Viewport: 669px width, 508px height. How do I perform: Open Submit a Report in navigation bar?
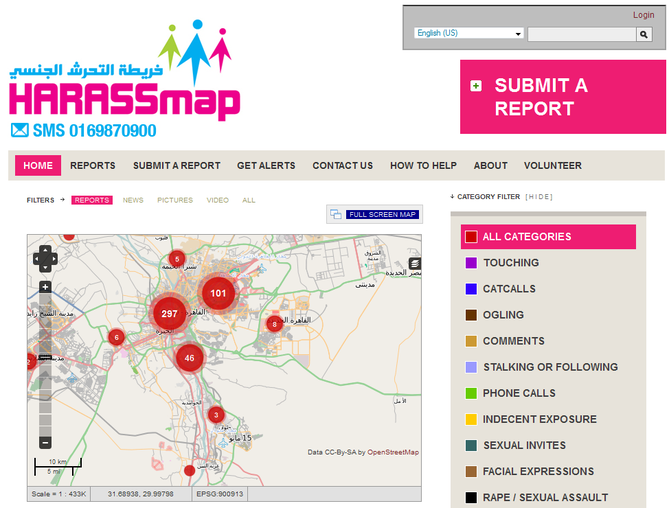177,165
